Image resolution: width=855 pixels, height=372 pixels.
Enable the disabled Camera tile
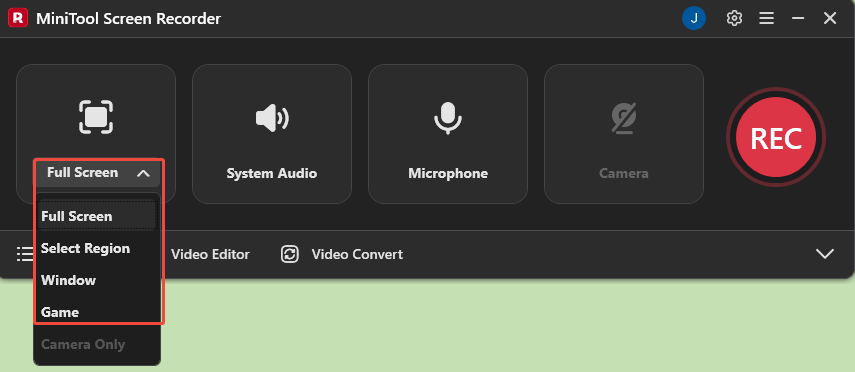coord(624,134)
